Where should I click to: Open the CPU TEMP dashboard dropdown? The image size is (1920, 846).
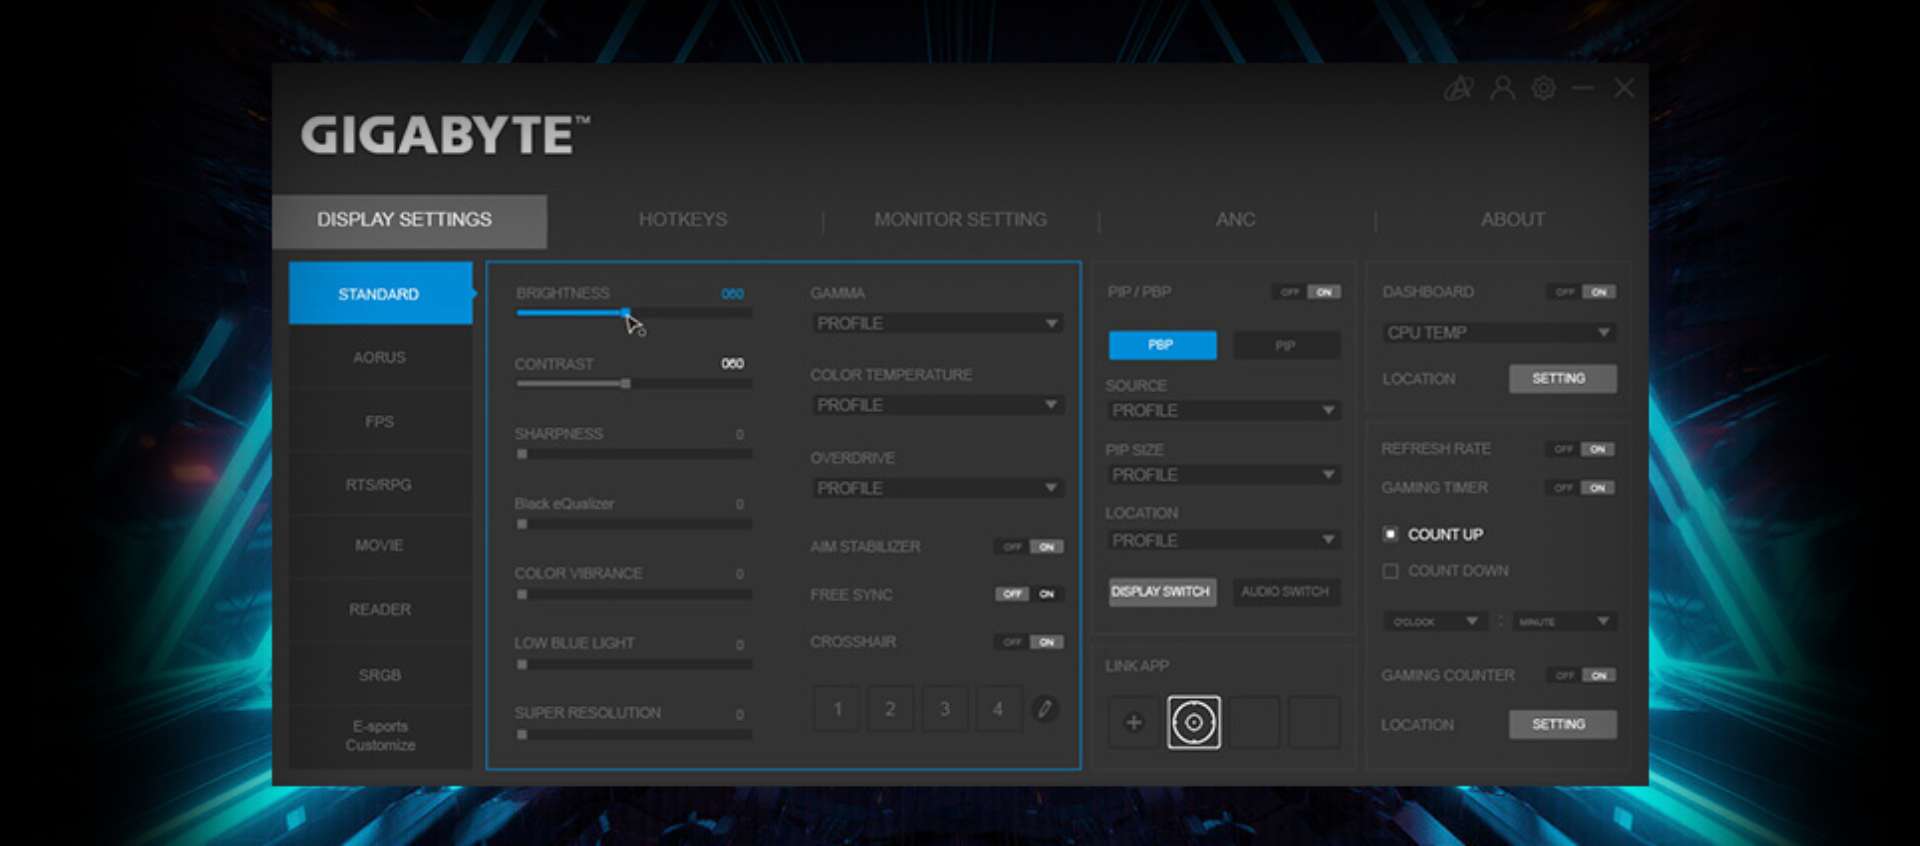pyautogui.click(x=1499, y=332)
